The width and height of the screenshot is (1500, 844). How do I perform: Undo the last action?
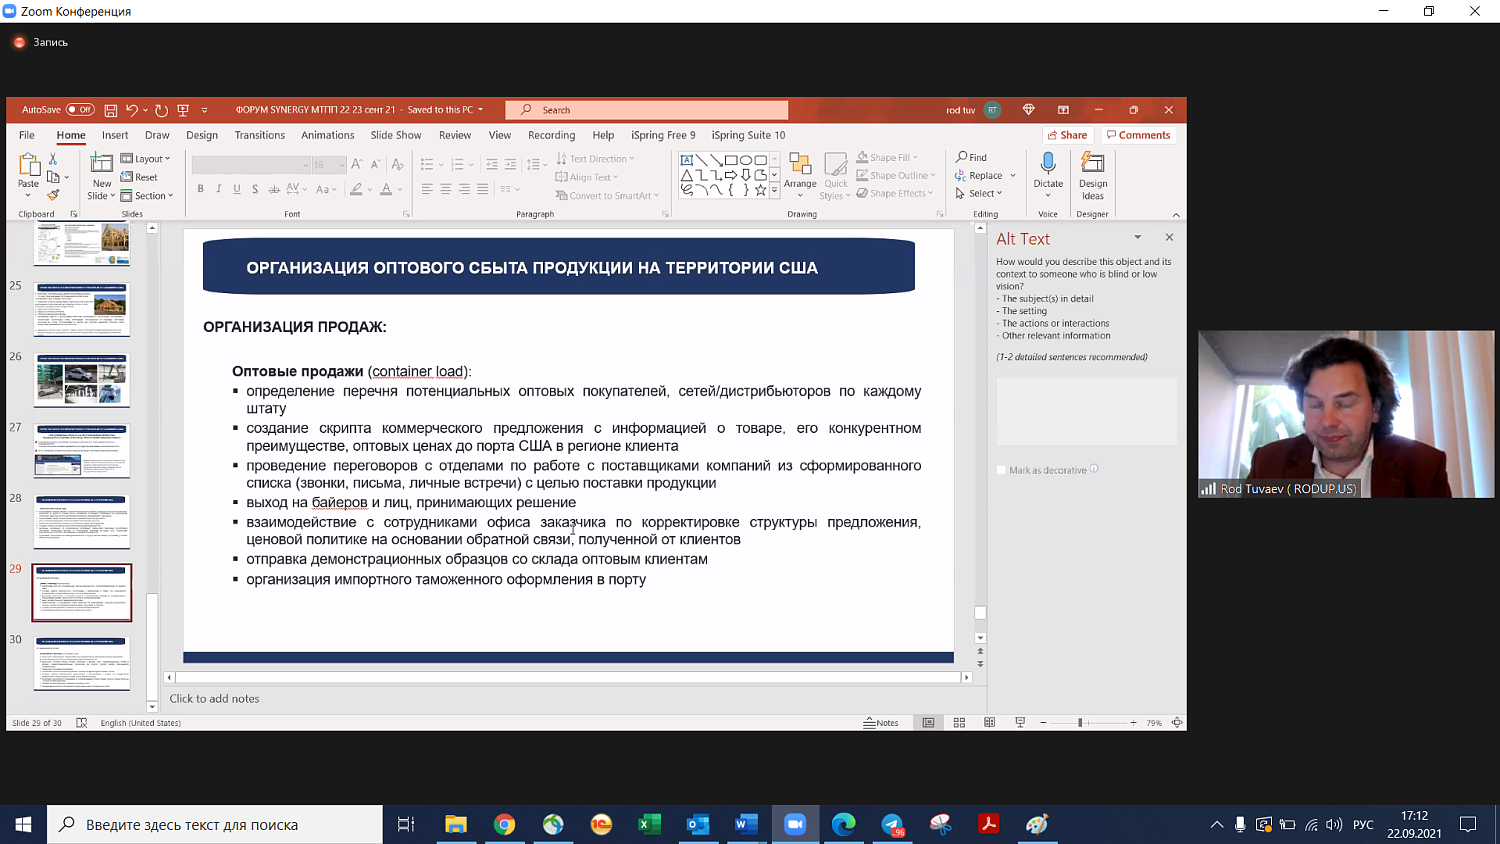pyautogui.click(x=132, y=110)
